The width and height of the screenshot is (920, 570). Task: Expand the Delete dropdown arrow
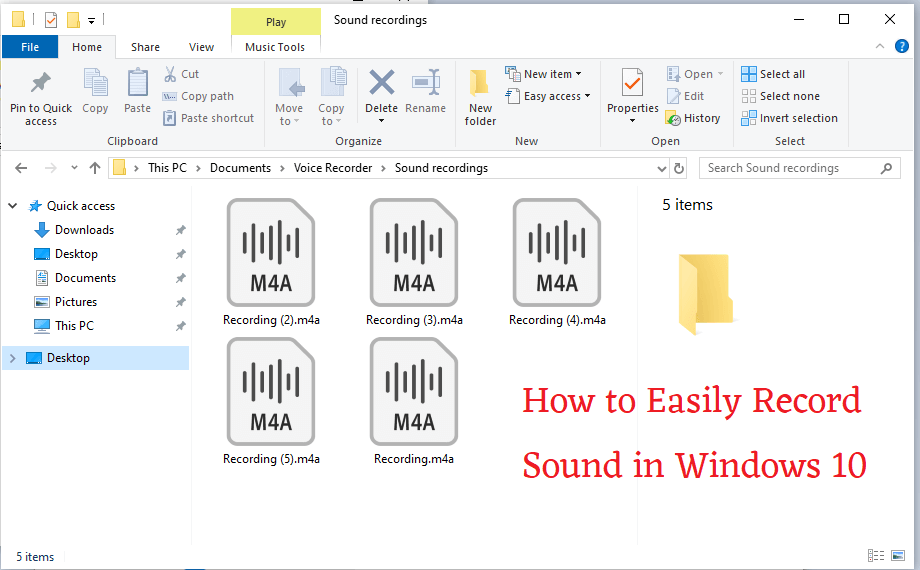[381, 121]
